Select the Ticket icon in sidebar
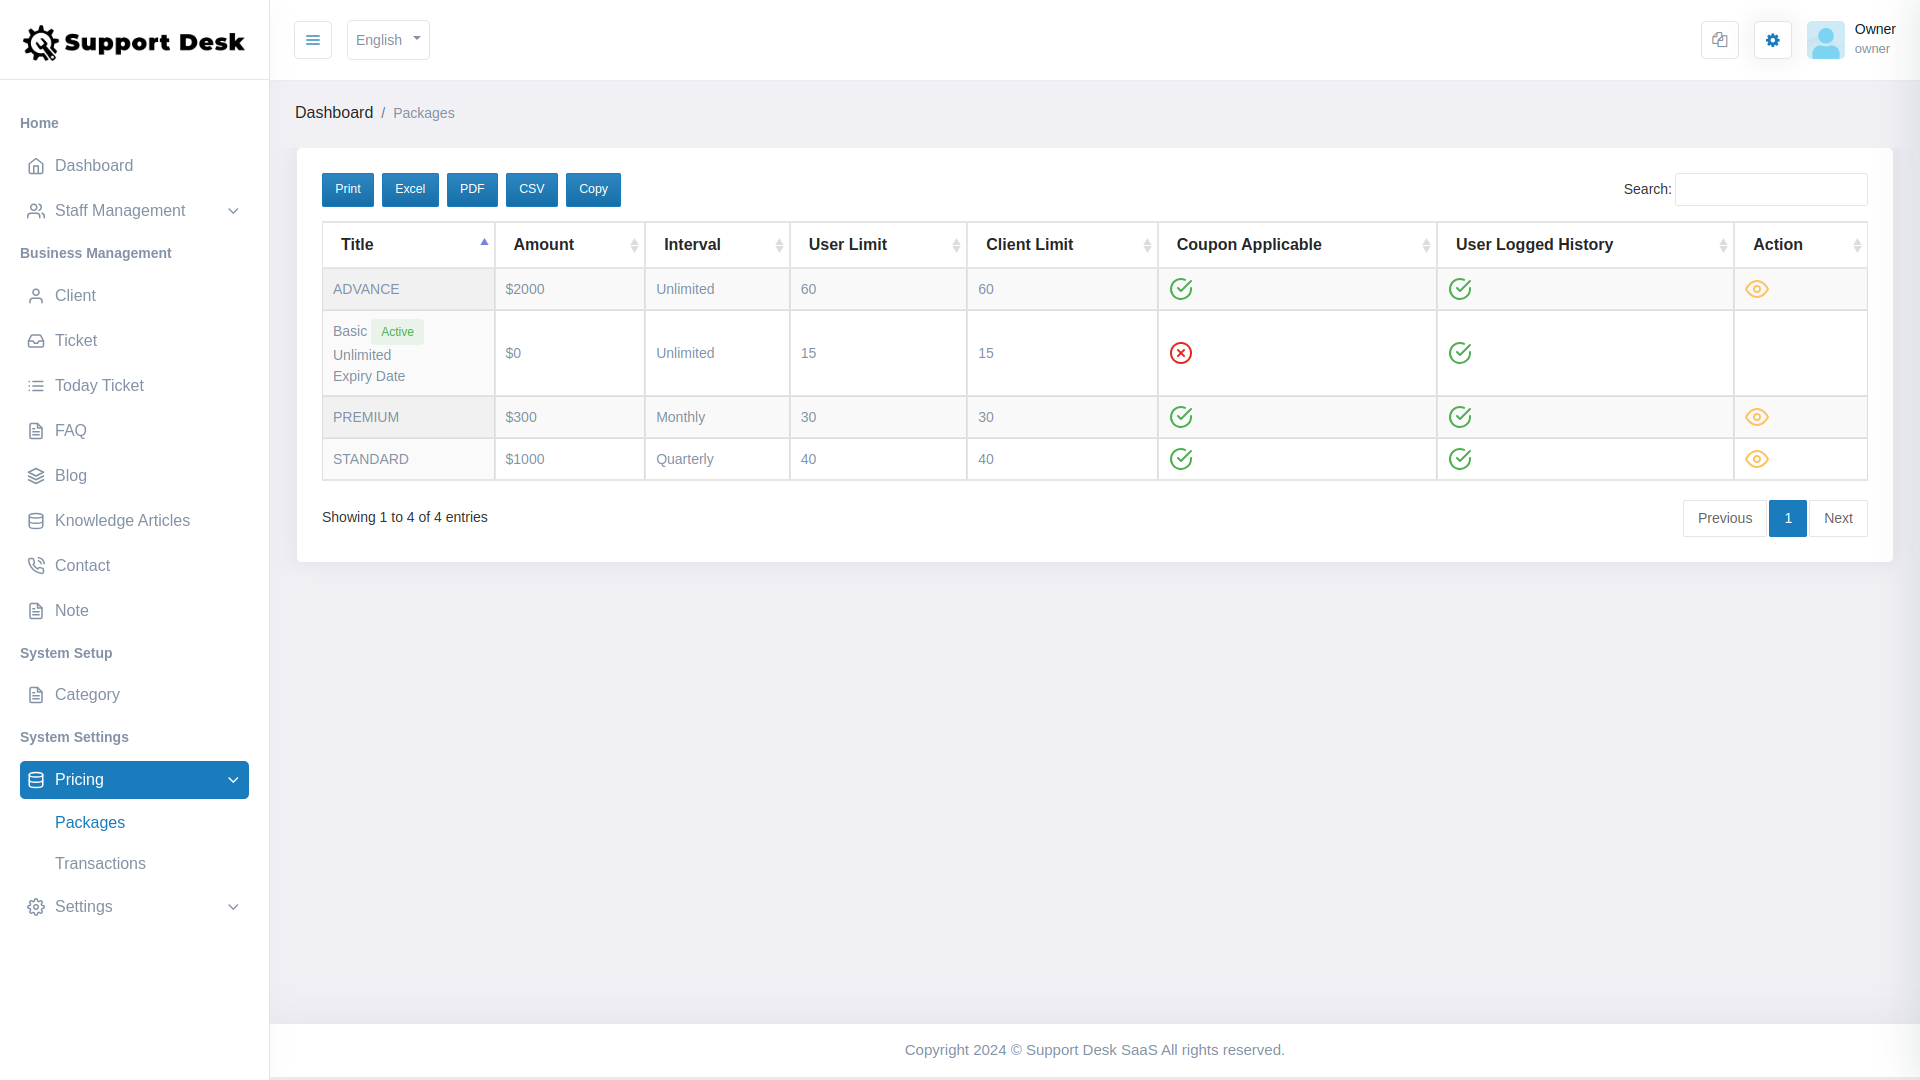The width and height of the screenshot is (1920, 1080). tap(36, 340)
